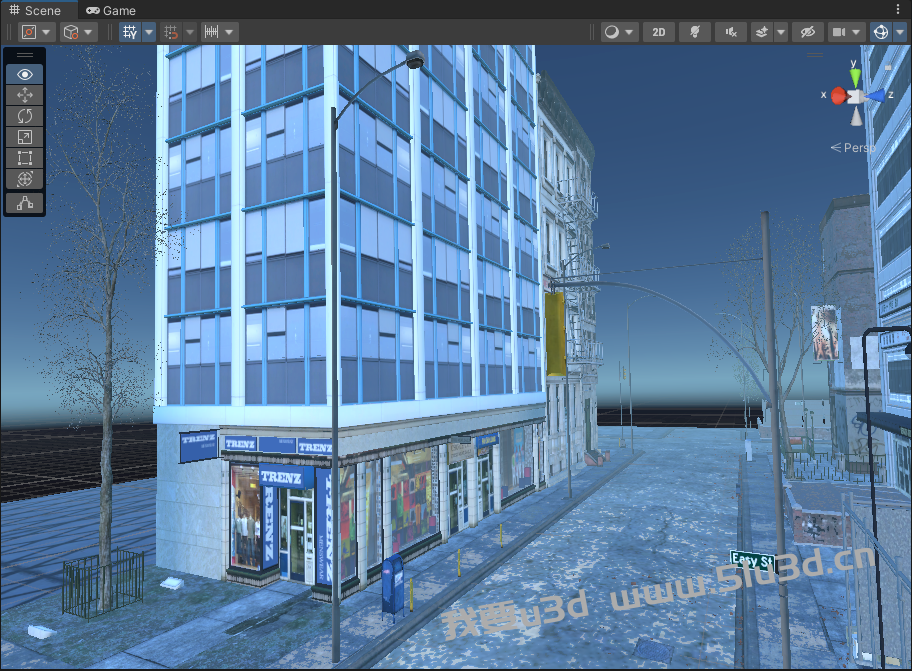Click the center cube of the orientation gizmo
The image size is (912, 671).
pos(855,97)
